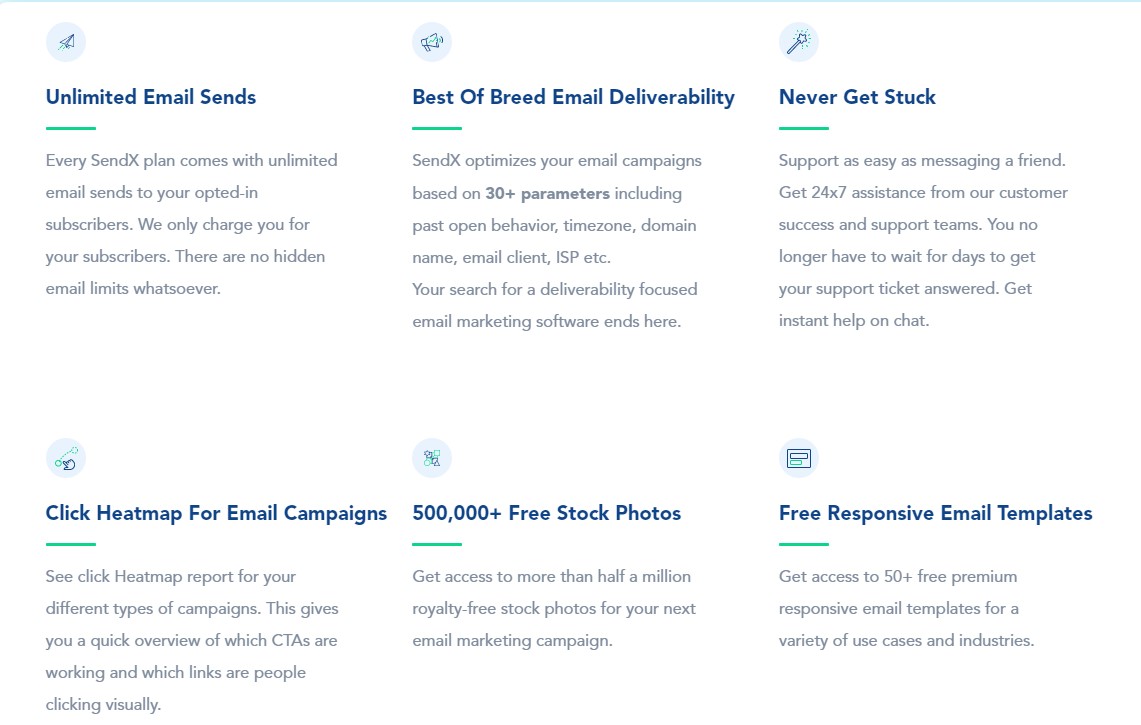
Task: Click the green underline below Unlimited Email Sends
Action: pyautogui.click(x=71, y=128)
